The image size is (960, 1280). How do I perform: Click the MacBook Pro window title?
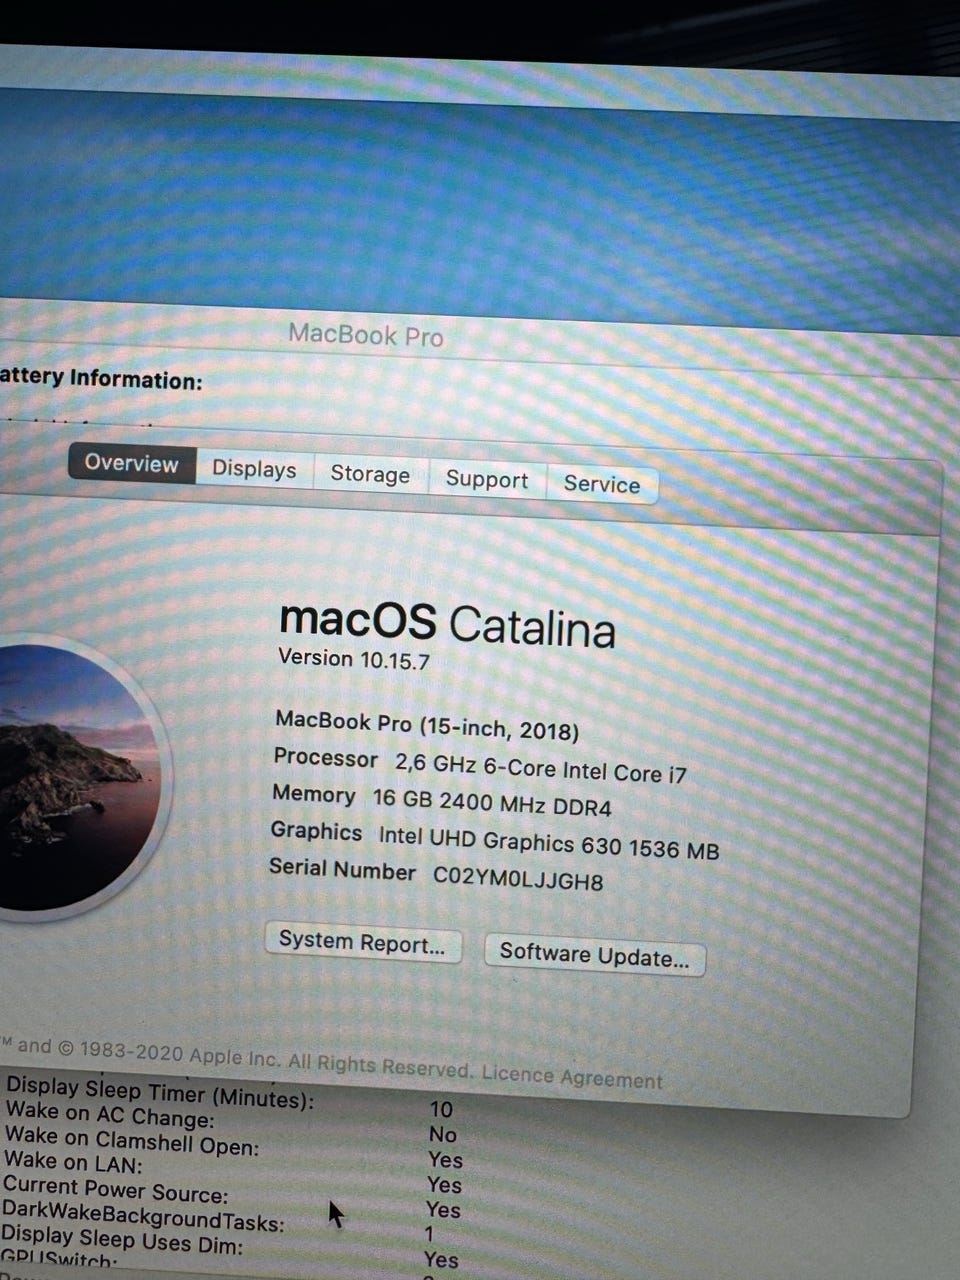tap(366, 335)
